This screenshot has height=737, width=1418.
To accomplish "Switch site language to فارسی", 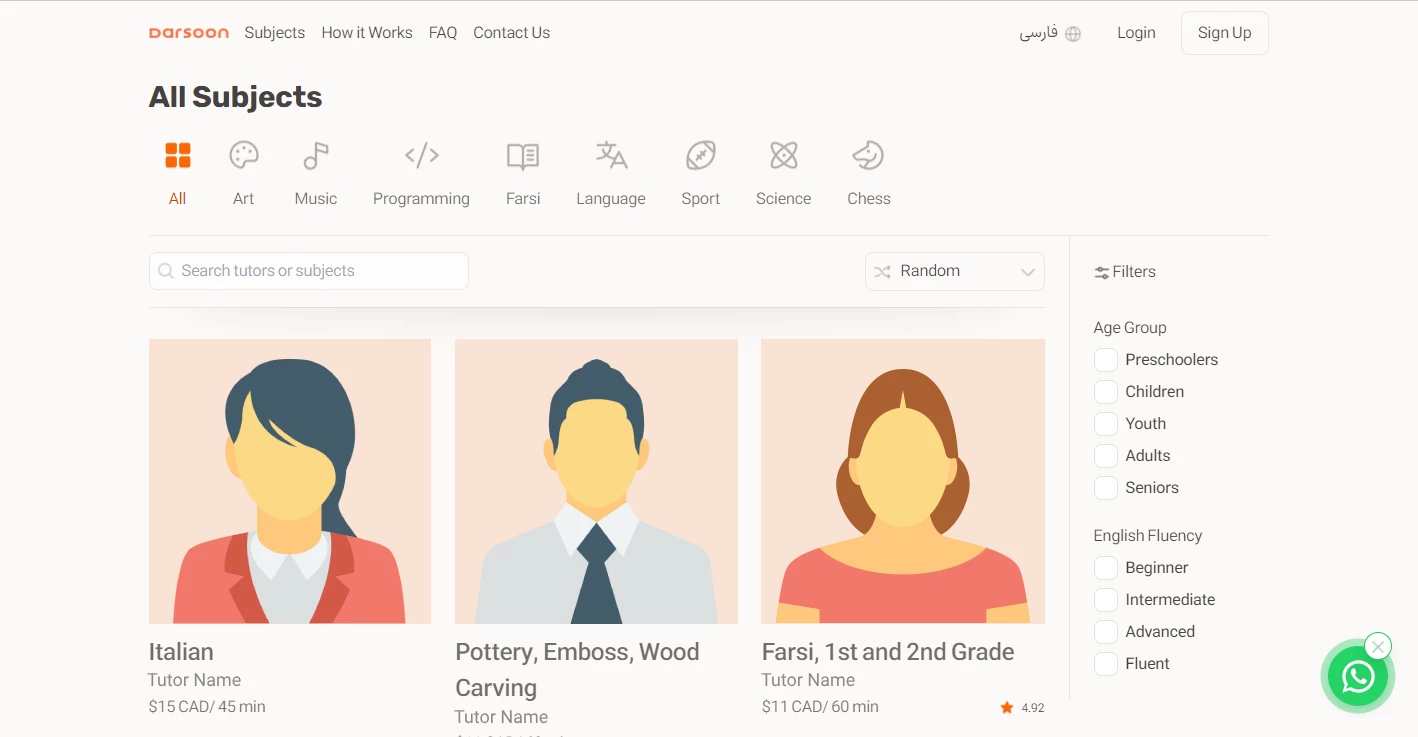I will pos(1039,33).
